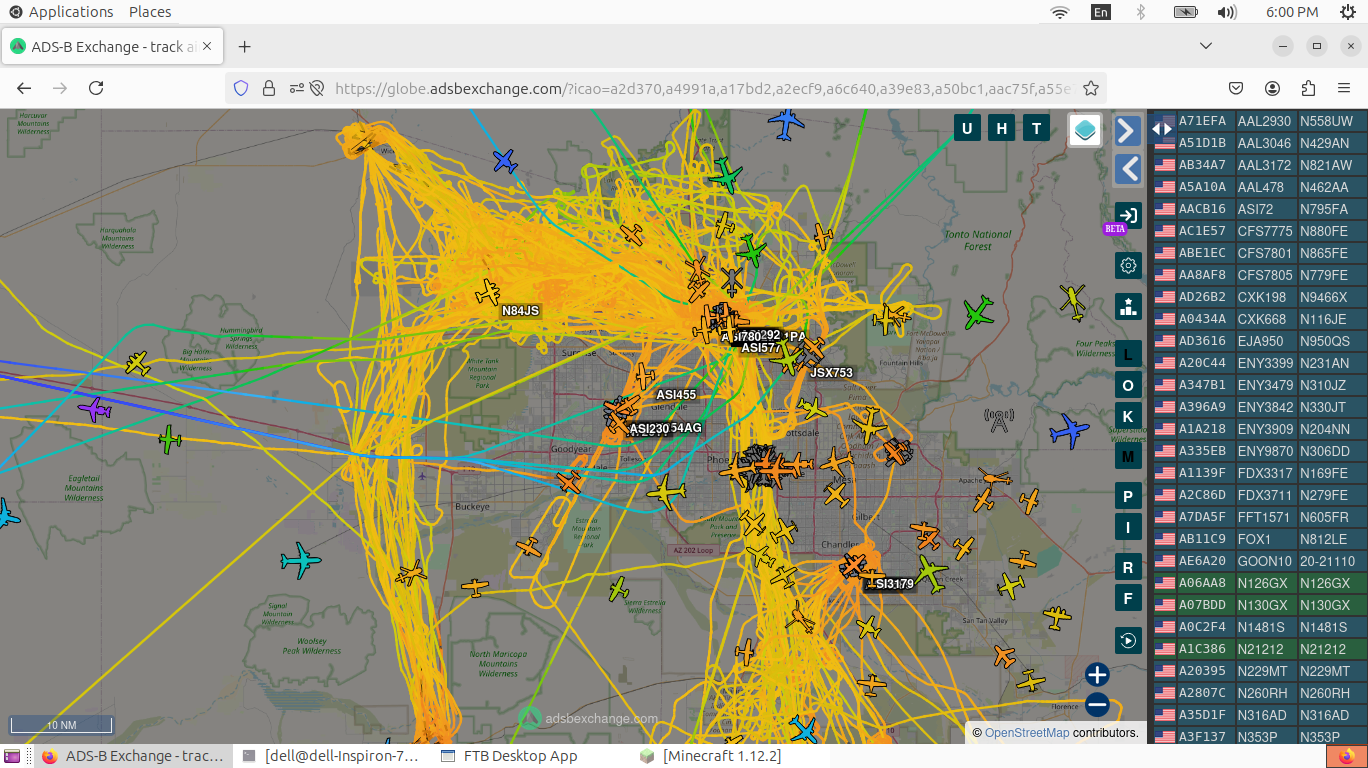Open the login icon marked BETA

1129,215
